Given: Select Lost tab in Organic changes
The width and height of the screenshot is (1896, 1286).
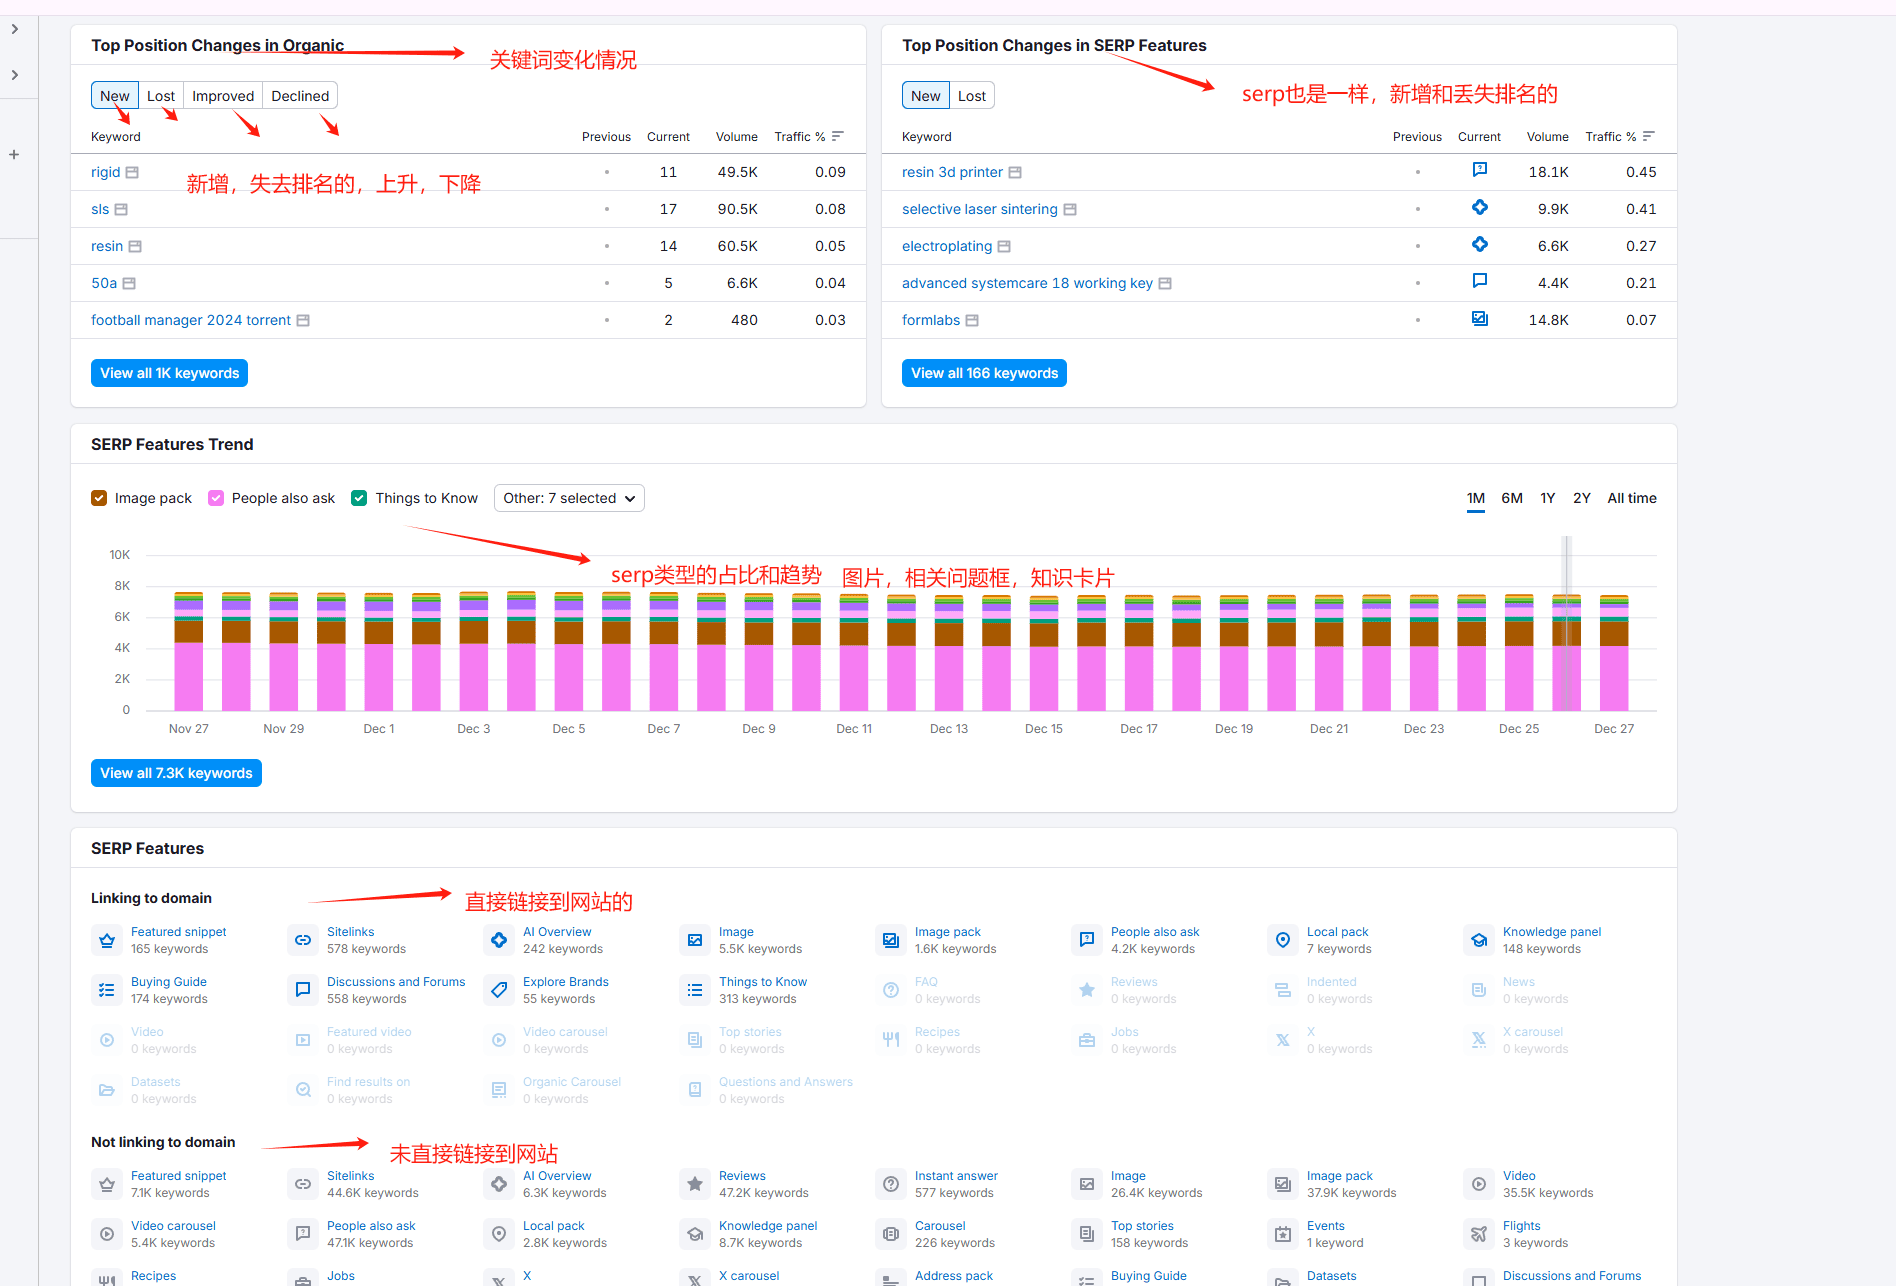Looking at the screenshot, I should [x=161, y=96].
